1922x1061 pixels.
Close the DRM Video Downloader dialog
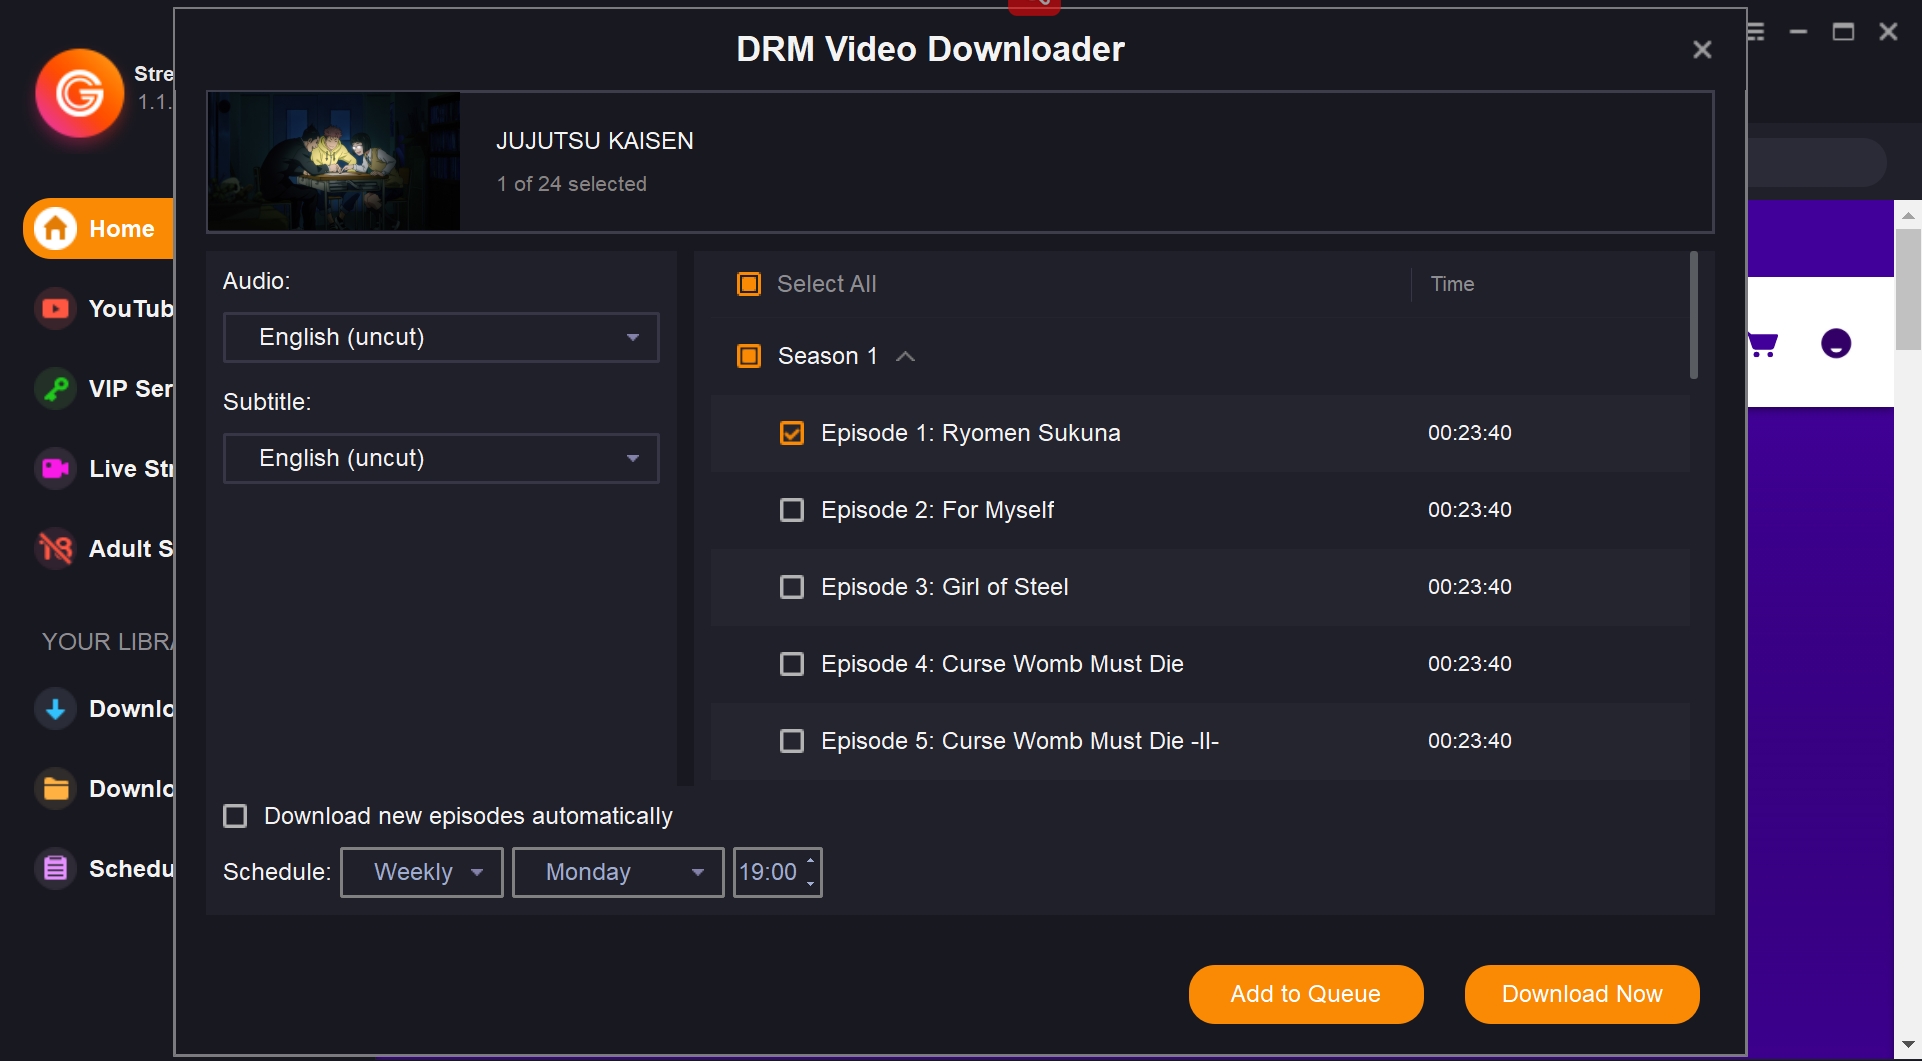(x=1702, y=49)
